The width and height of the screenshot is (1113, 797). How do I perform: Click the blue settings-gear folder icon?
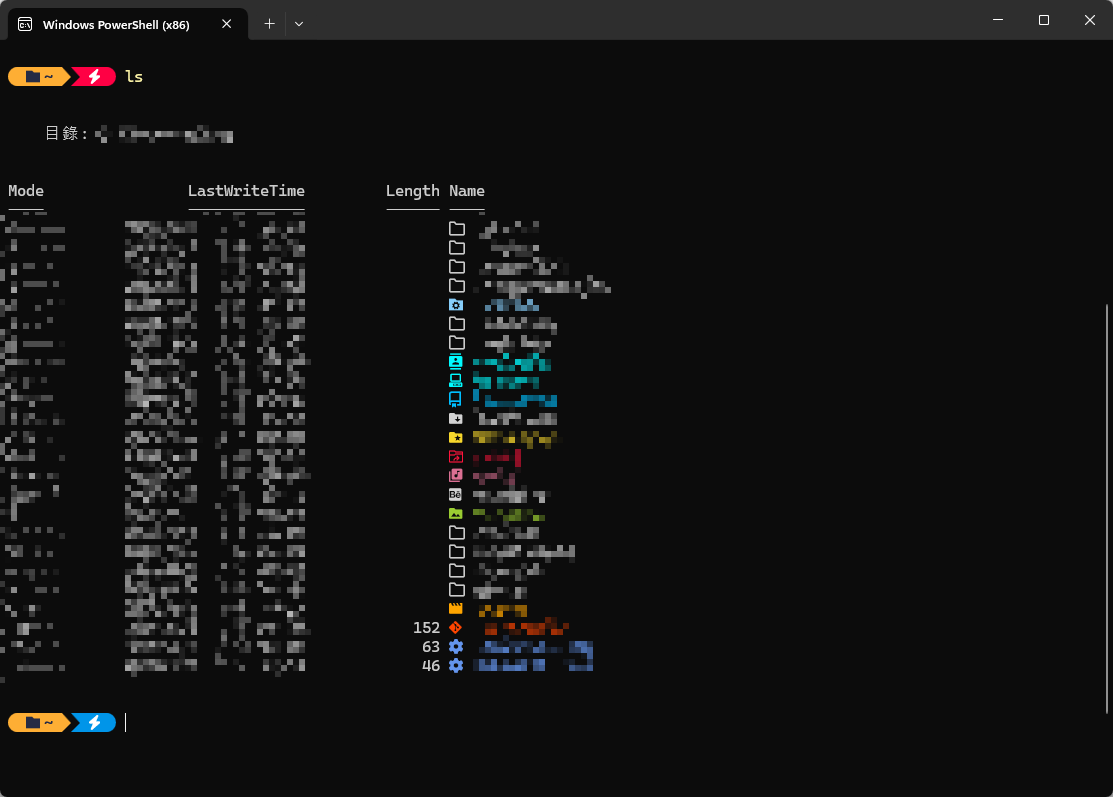[x=456, y=304]
